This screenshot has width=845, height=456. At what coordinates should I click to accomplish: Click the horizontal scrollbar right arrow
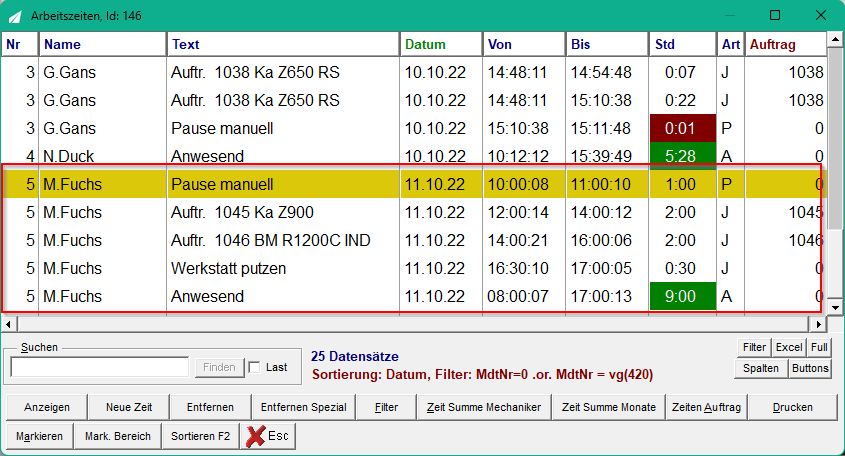click(819, 324)
